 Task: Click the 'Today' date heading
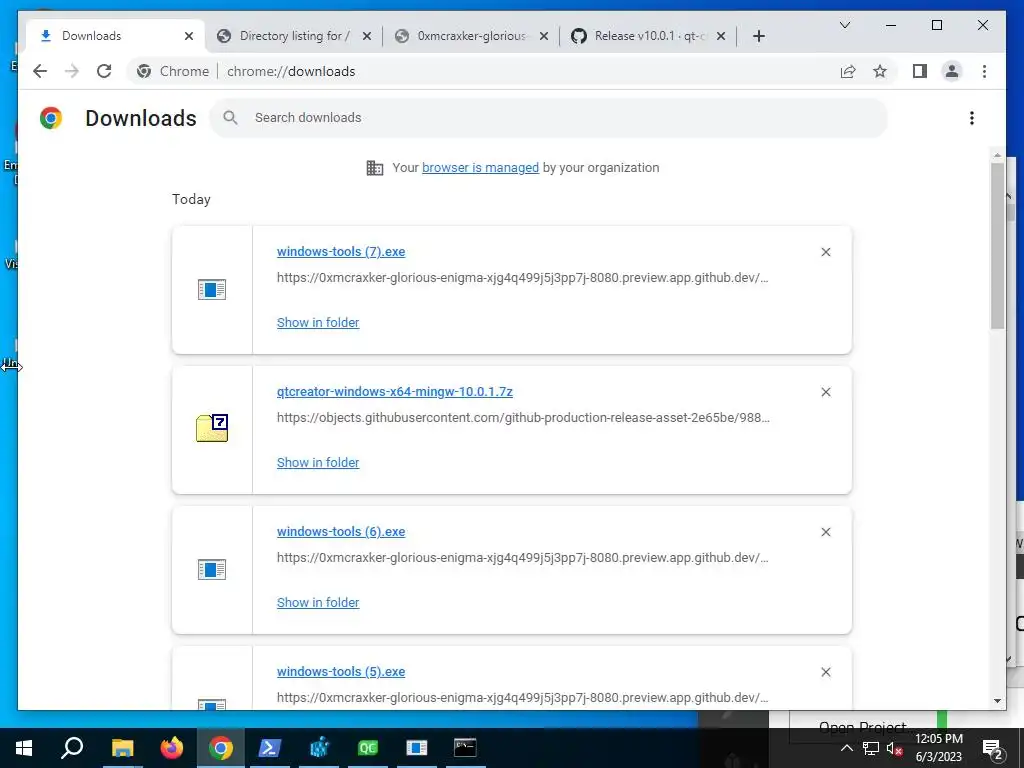(191, 199)
